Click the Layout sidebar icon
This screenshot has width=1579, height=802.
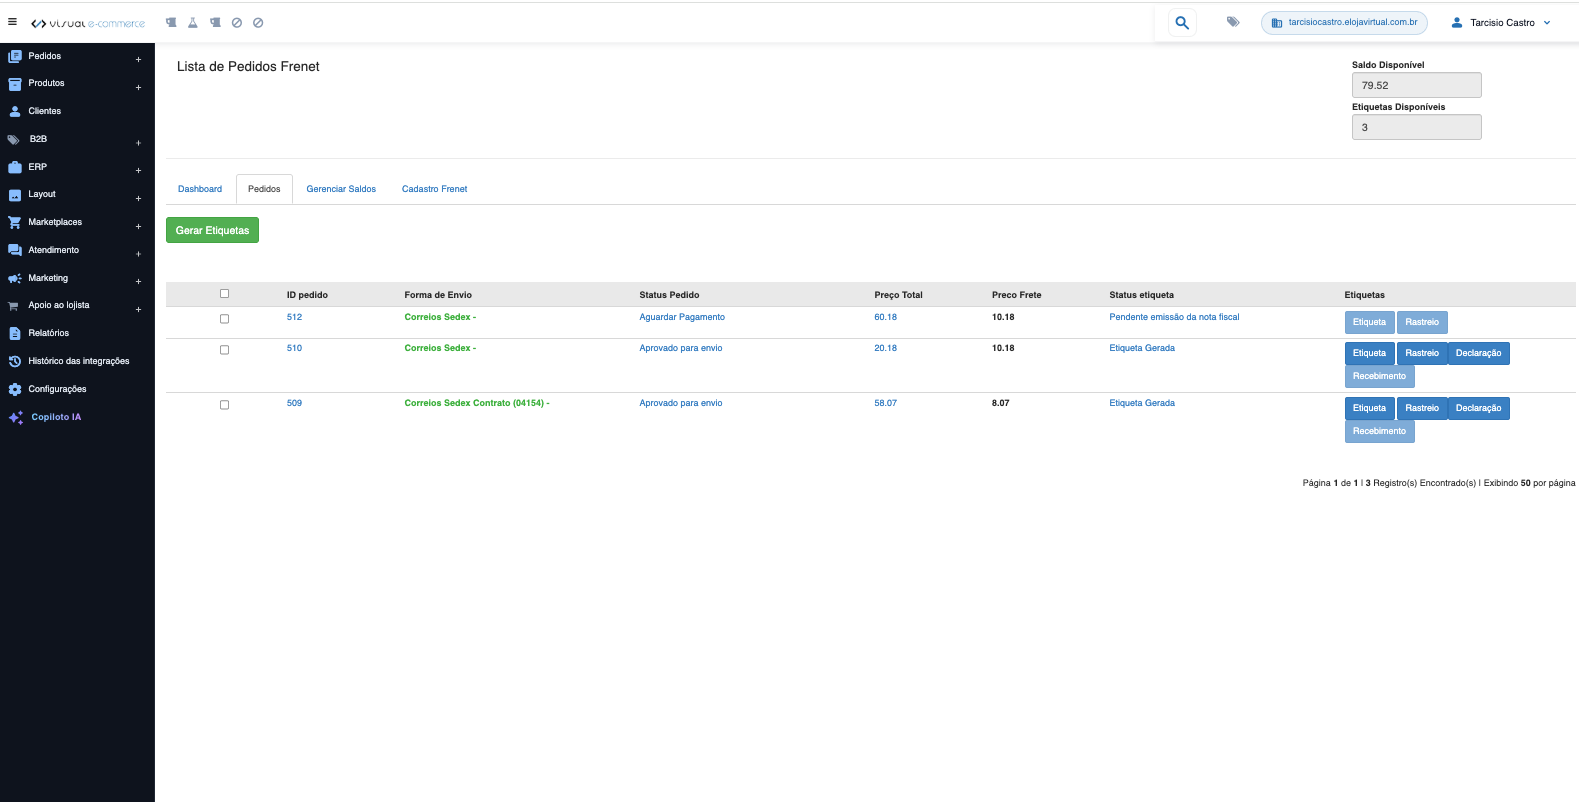point(15,195)
